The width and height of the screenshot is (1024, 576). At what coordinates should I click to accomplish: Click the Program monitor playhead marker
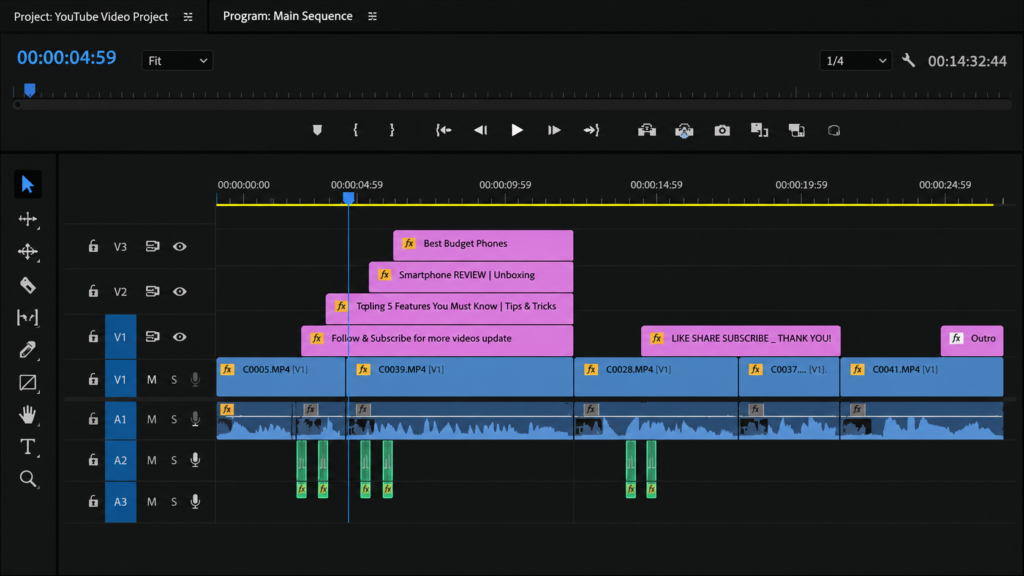click(x=29, y=89)
